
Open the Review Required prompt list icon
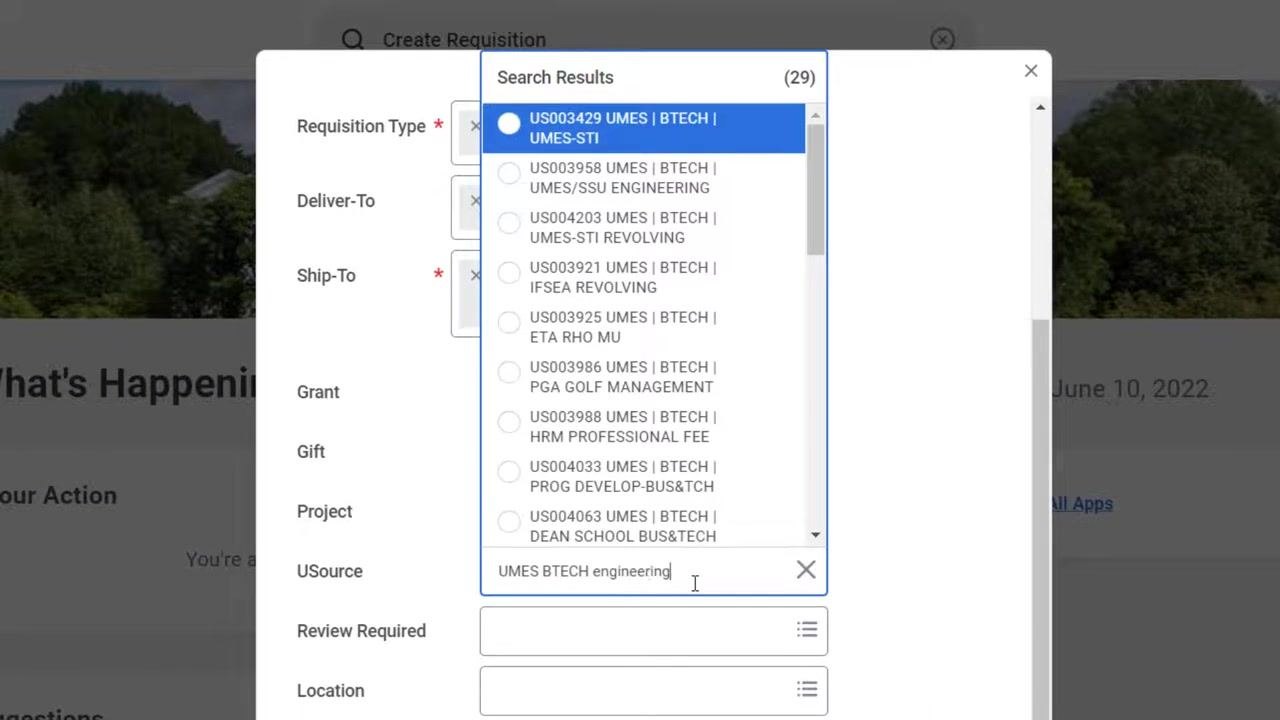[807, 630]
